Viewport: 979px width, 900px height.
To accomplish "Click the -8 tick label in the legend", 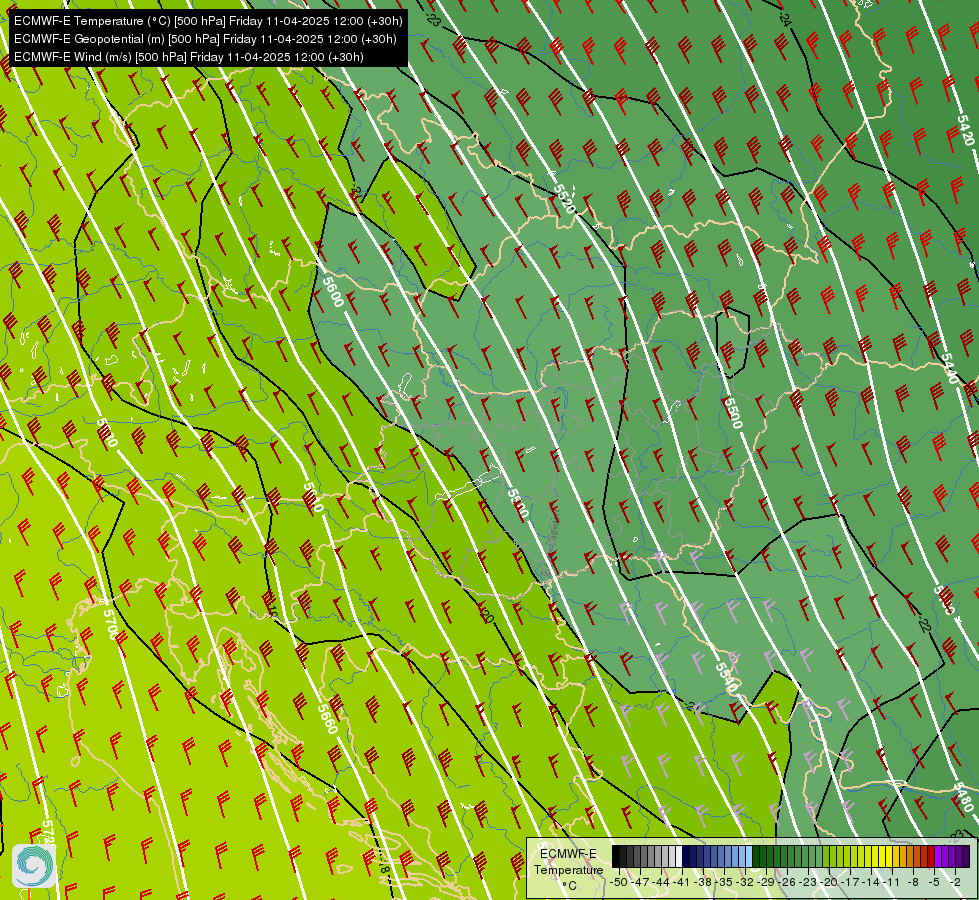I will pos(915,882).
